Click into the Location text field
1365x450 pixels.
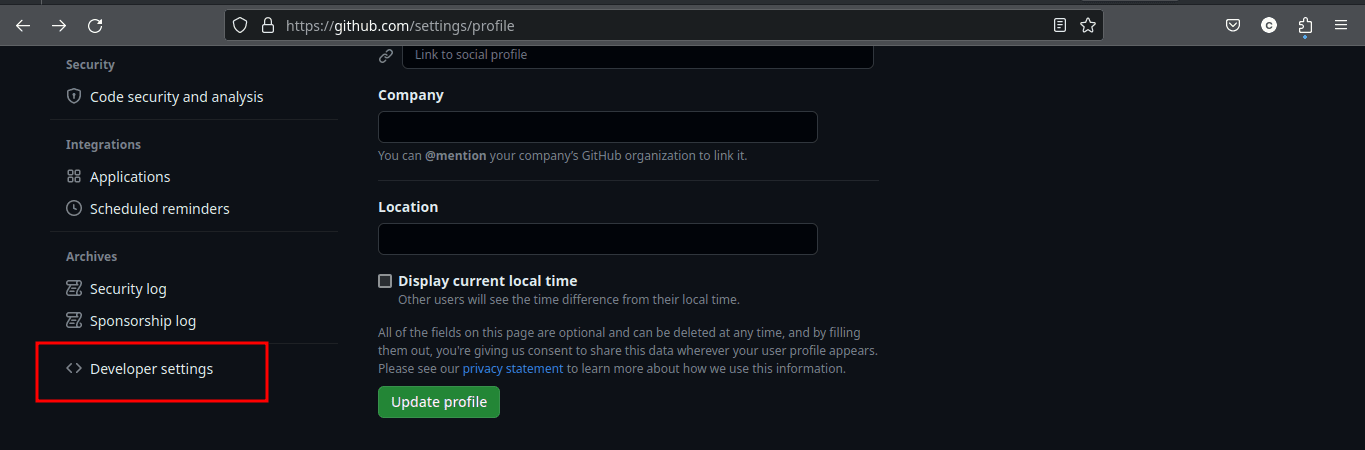tap(598, 239)
